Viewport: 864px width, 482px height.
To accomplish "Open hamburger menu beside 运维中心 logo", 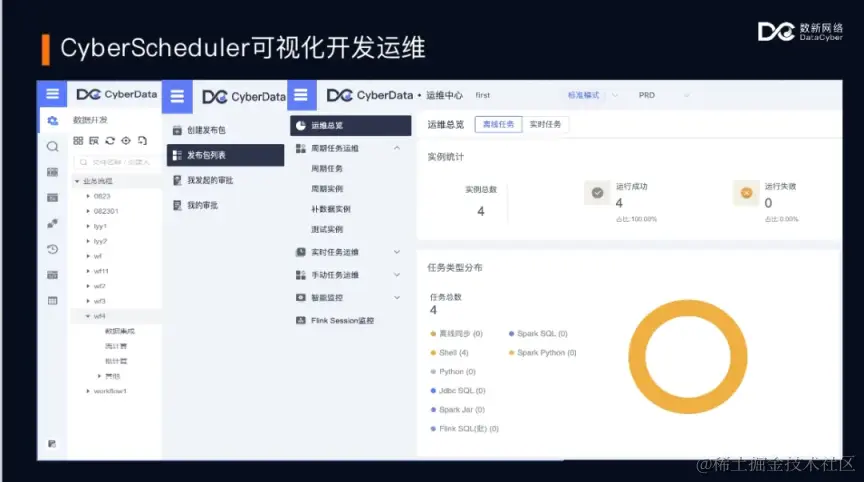I will point(301,95).
